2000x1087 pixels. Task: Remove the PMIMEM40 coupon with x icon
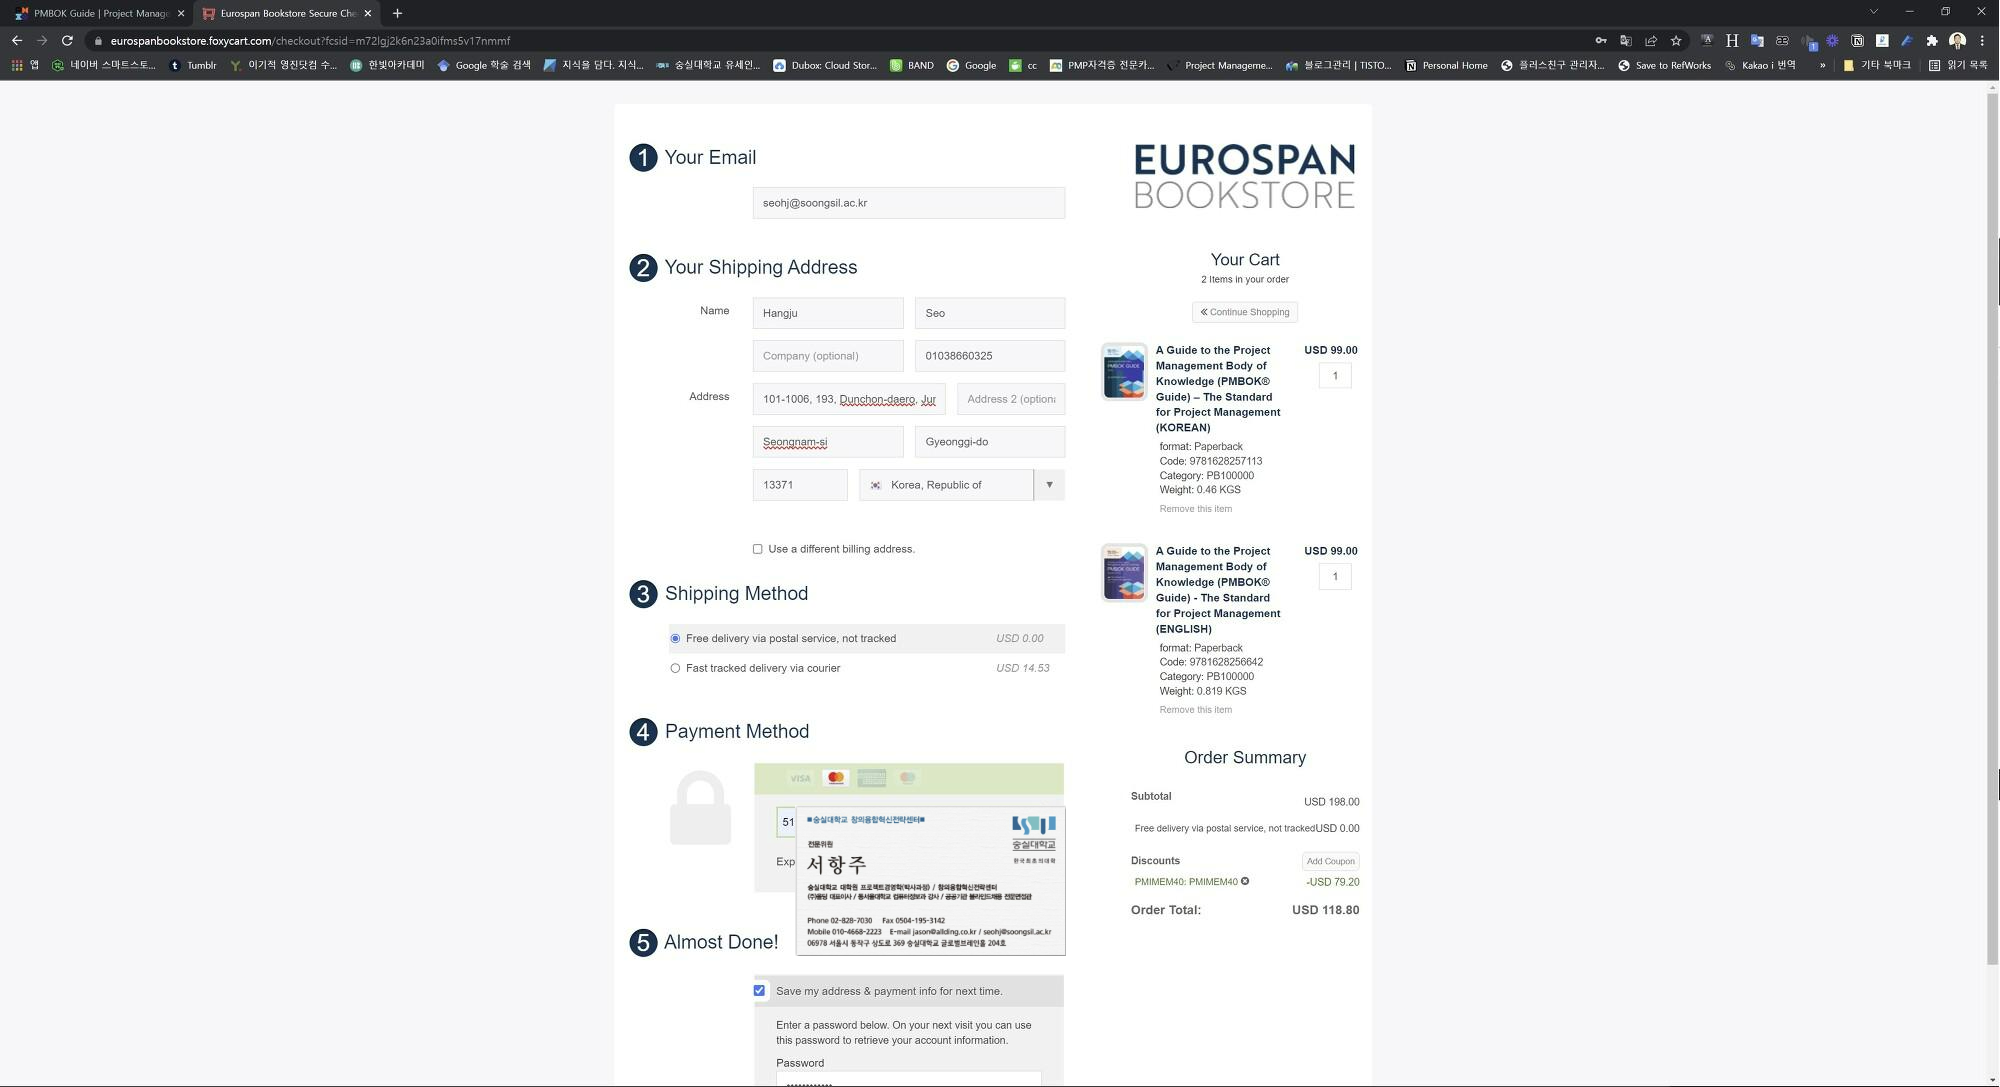point(1245,882)
